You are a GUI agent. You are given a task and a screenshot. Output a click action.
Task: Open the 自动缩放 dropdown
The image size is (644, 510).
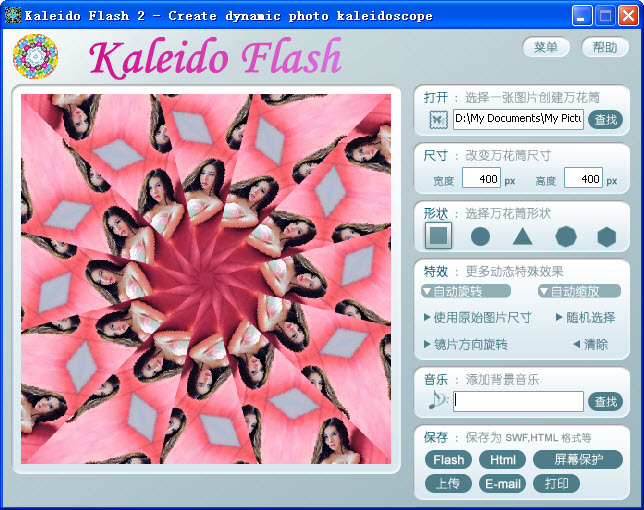pyautogui.click(x=580, y=291)
